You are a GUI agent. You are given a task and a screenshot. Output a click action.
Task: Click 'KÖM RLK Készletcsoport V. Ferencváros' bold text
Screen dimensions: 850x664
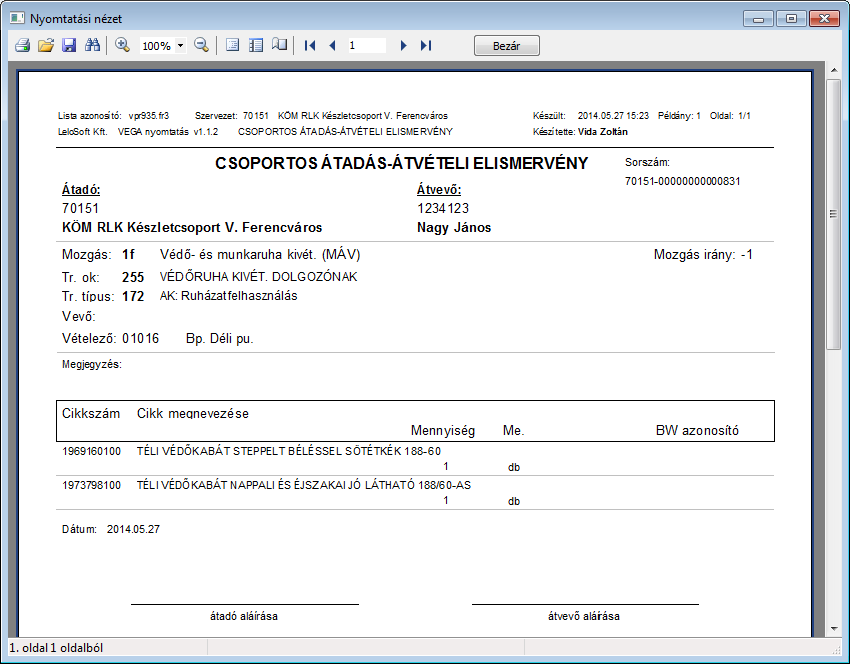[192, 227]
